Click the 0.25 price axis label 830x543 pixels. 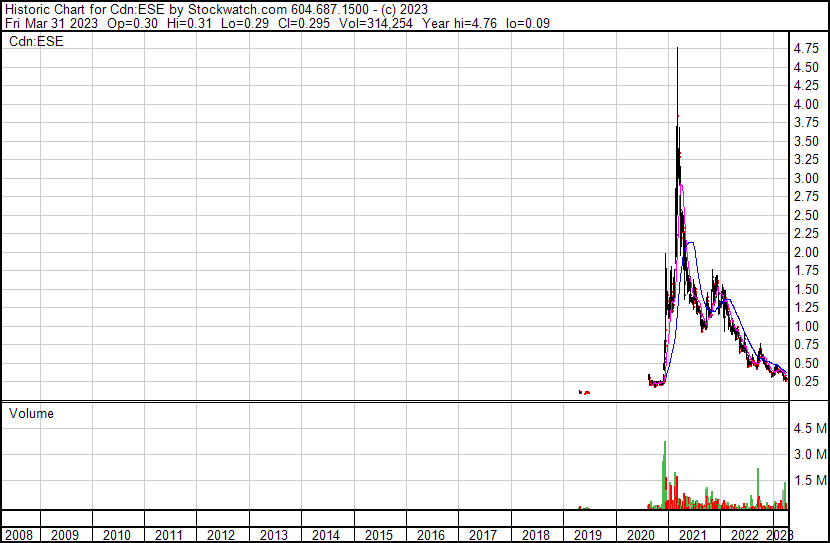pyautogui.click(x=807, y=382)
